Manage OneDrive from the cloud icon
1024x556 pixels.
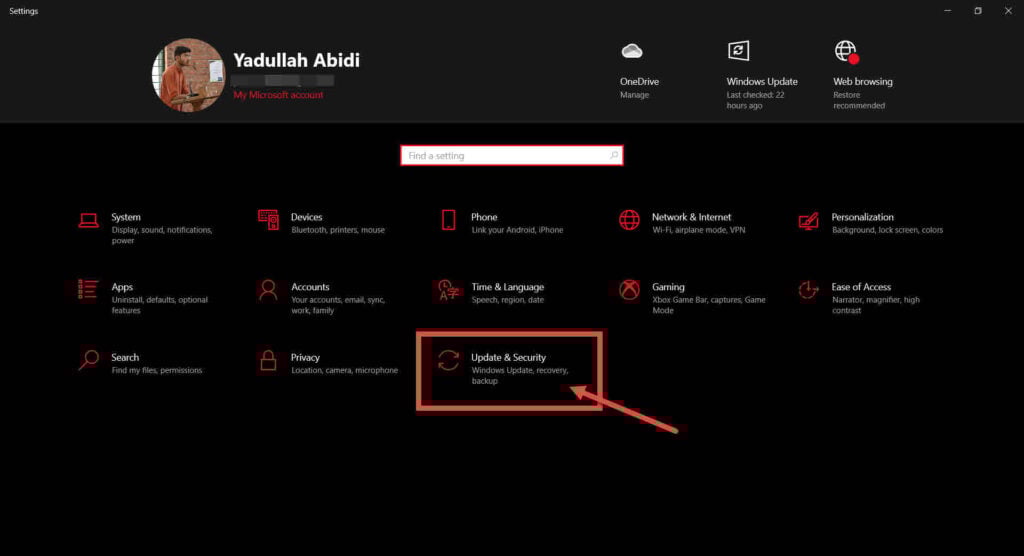coord(632,51)
